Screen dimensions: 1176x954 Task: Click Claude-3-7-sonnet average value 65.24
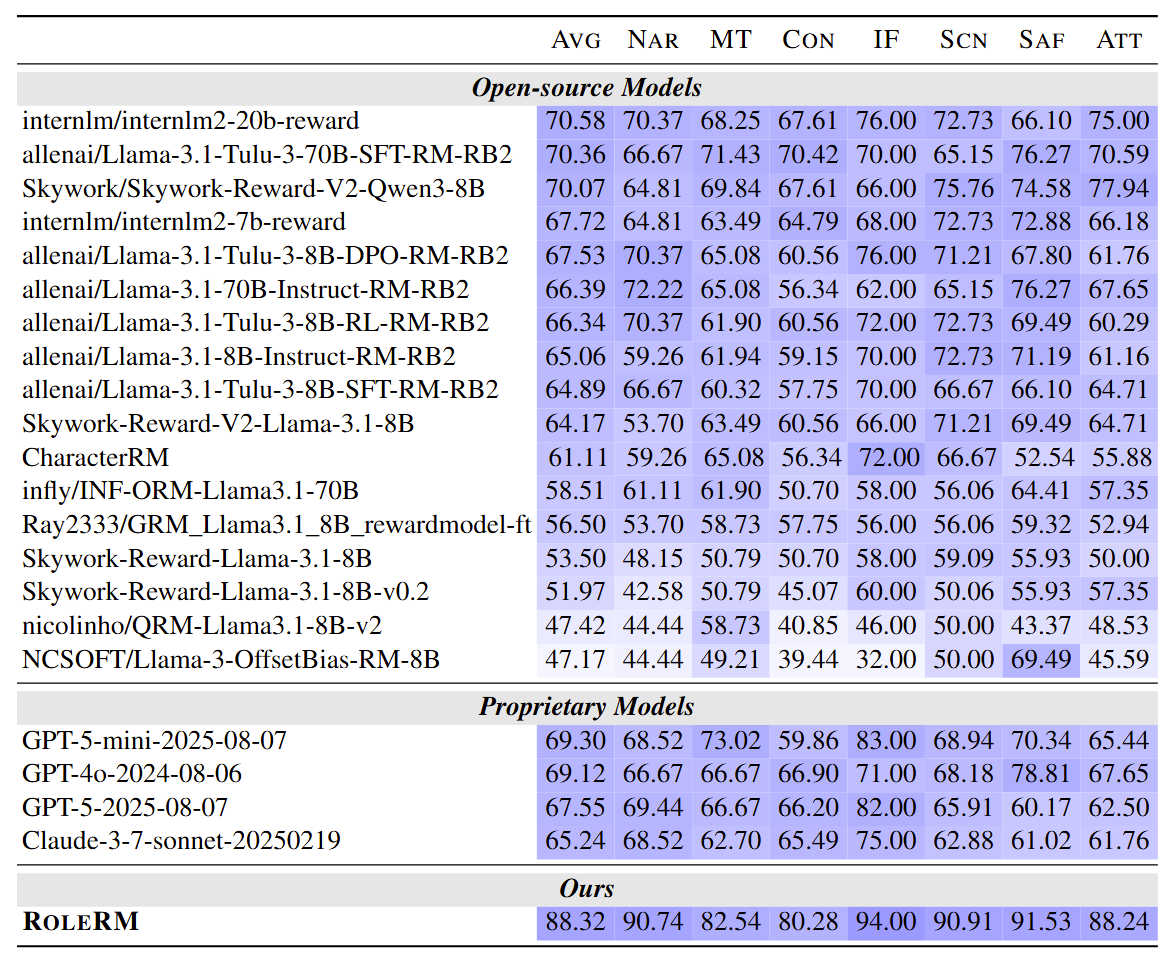click(x=575, y=841)
